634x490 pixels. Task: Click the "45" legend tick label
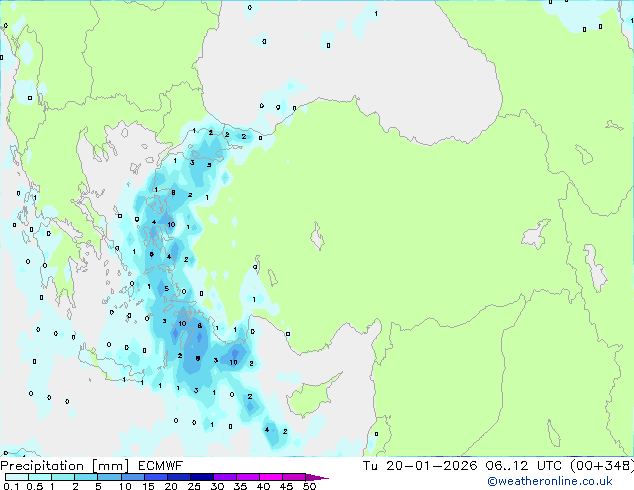(286, 486)
